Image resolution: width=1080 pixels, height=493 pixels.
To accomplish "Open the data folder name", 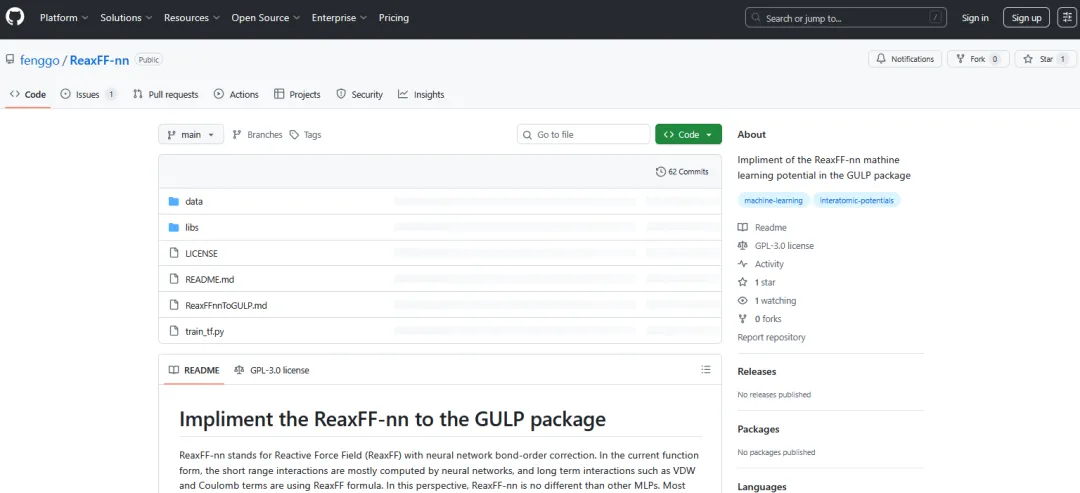I will click(x=194, y=202).
